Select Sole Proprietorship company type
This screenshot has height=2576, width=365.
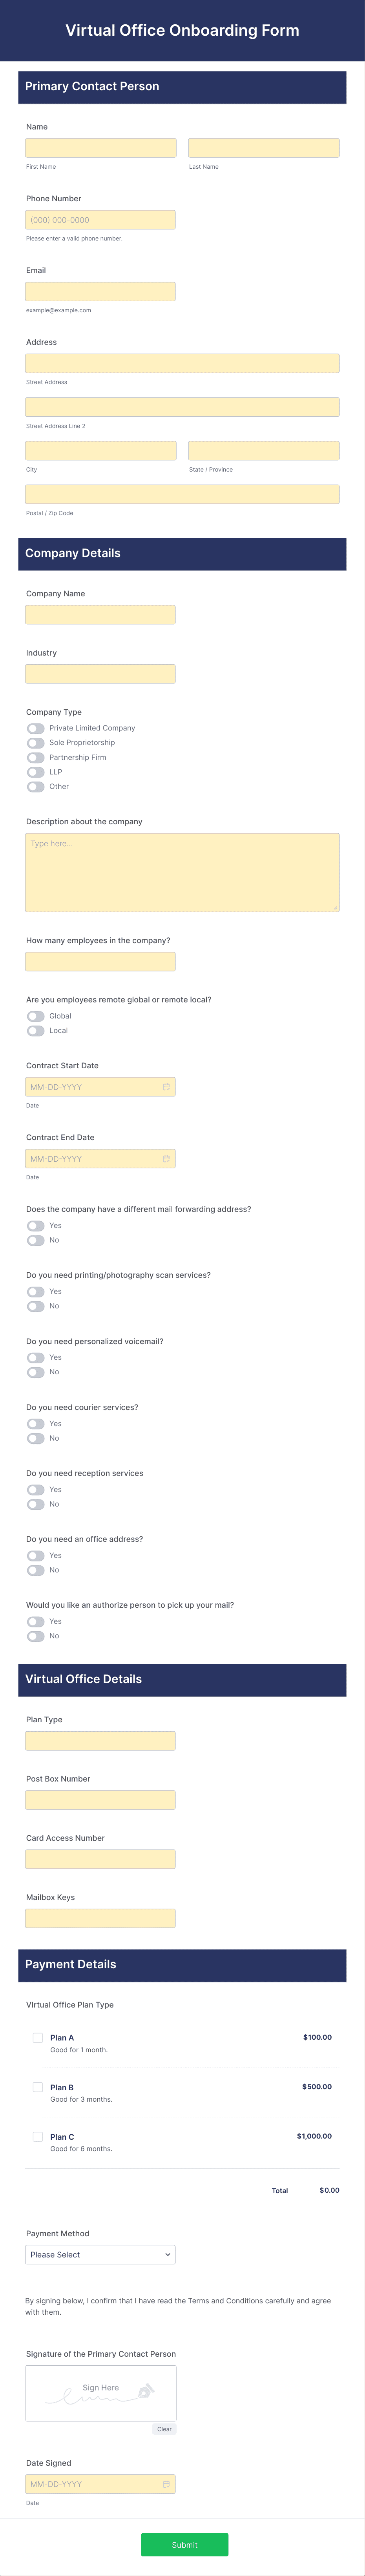coord(36,743)
